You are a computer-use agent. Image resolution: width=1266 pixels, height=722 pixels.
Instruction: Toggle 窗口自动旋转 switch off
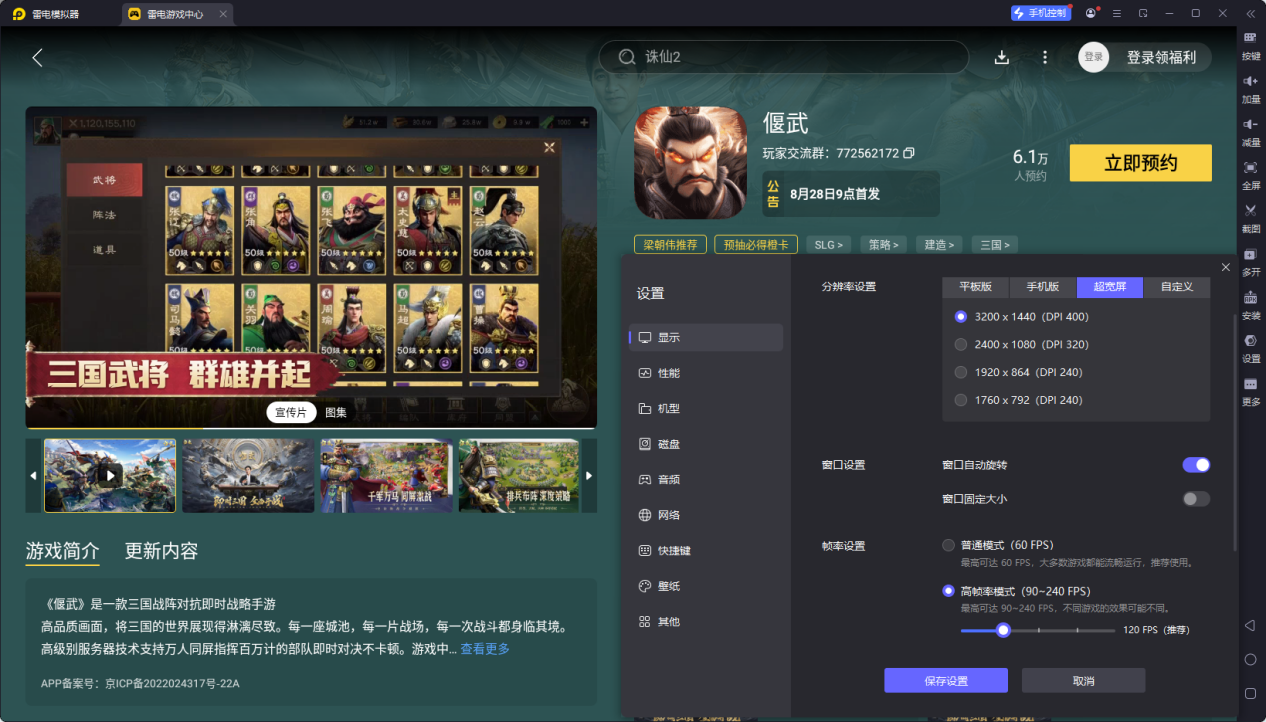1196,465
